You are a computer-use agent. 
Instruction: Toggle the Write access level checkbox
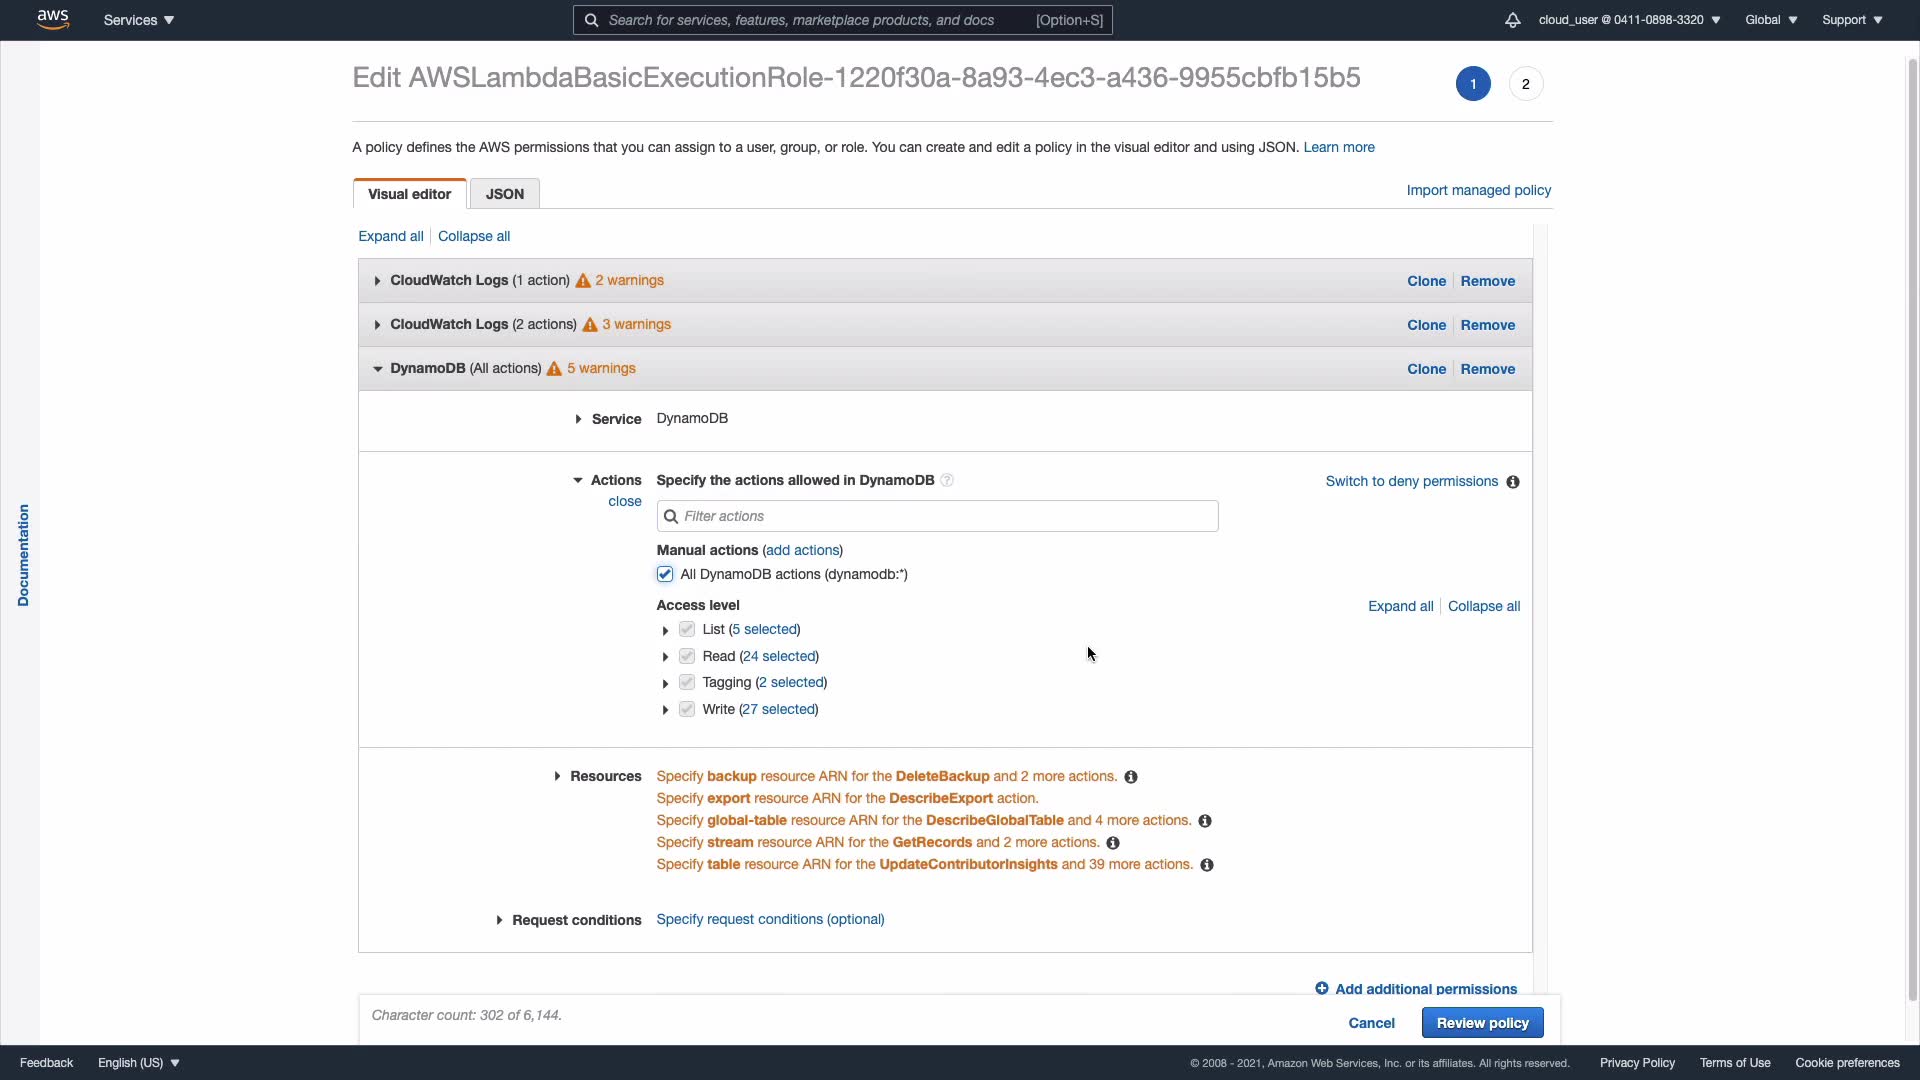coord(687,709)
